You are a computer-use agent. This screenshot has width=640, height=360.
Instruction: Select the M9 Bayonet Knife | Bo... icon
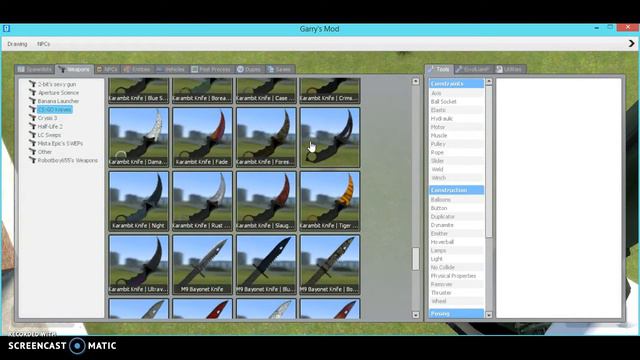pos(330,264)
